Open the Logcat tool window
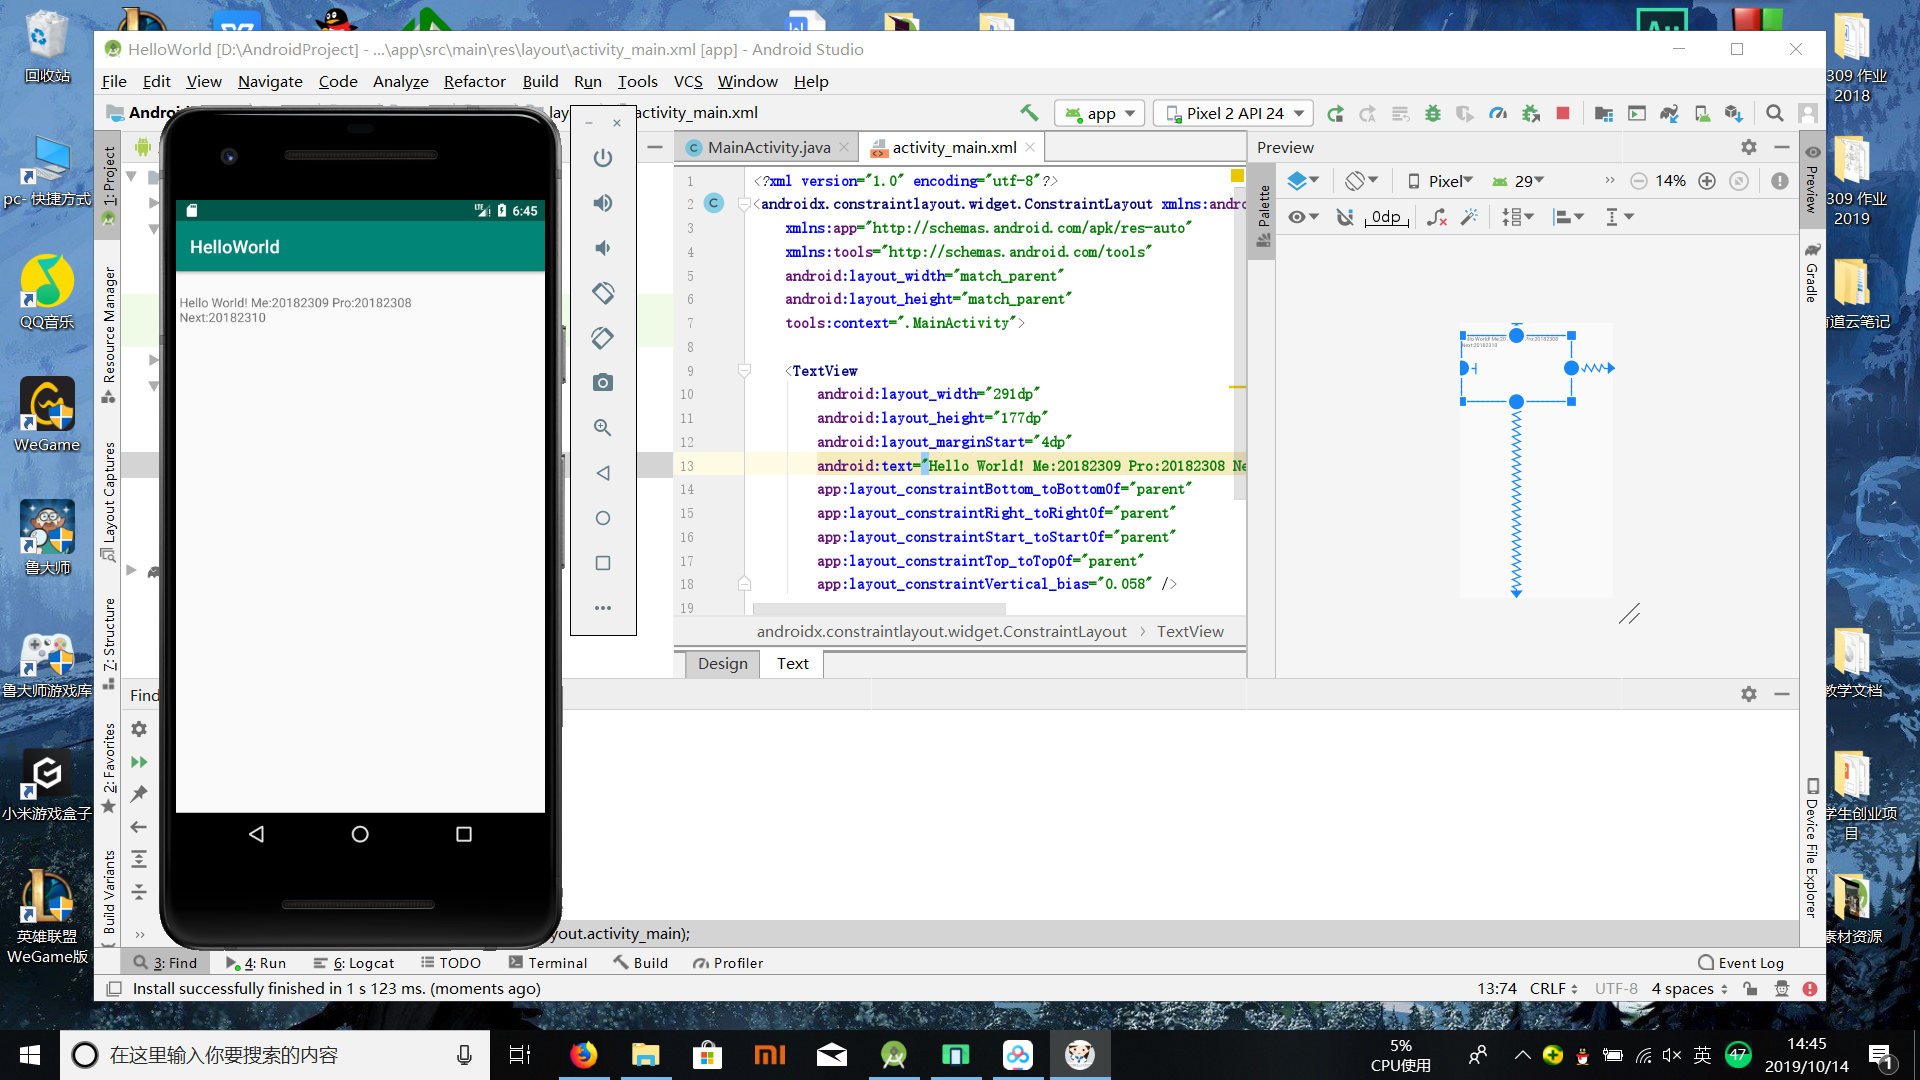 click(x=354, y=962)
